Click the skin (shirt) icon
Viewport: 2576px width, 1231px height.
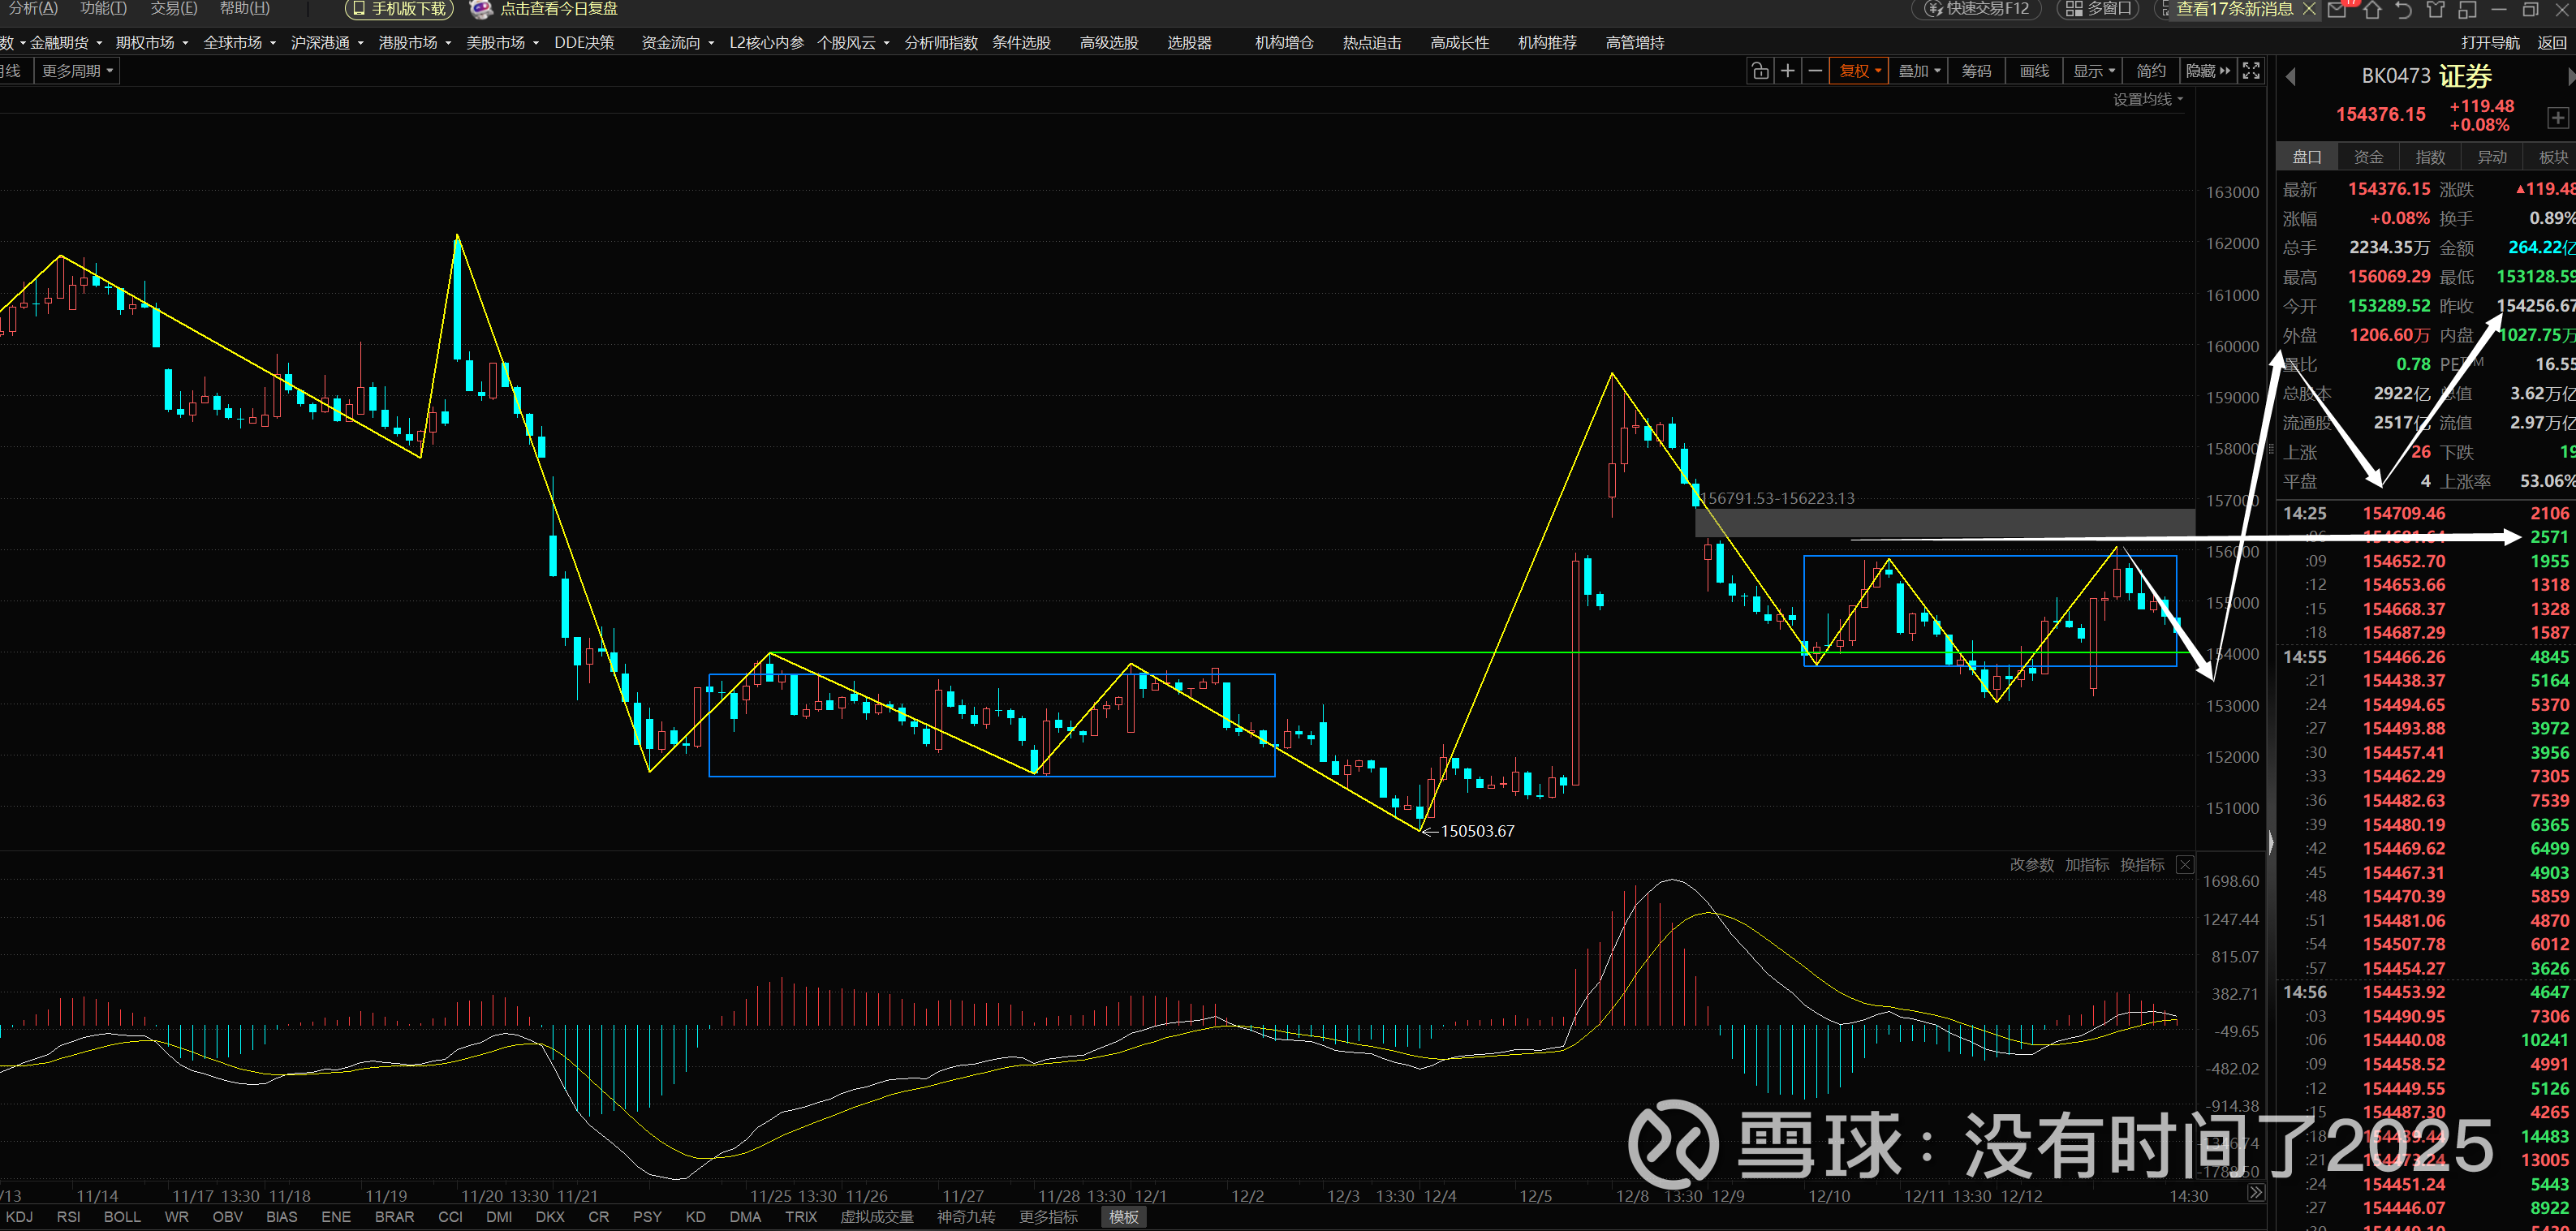(2436, 9)
